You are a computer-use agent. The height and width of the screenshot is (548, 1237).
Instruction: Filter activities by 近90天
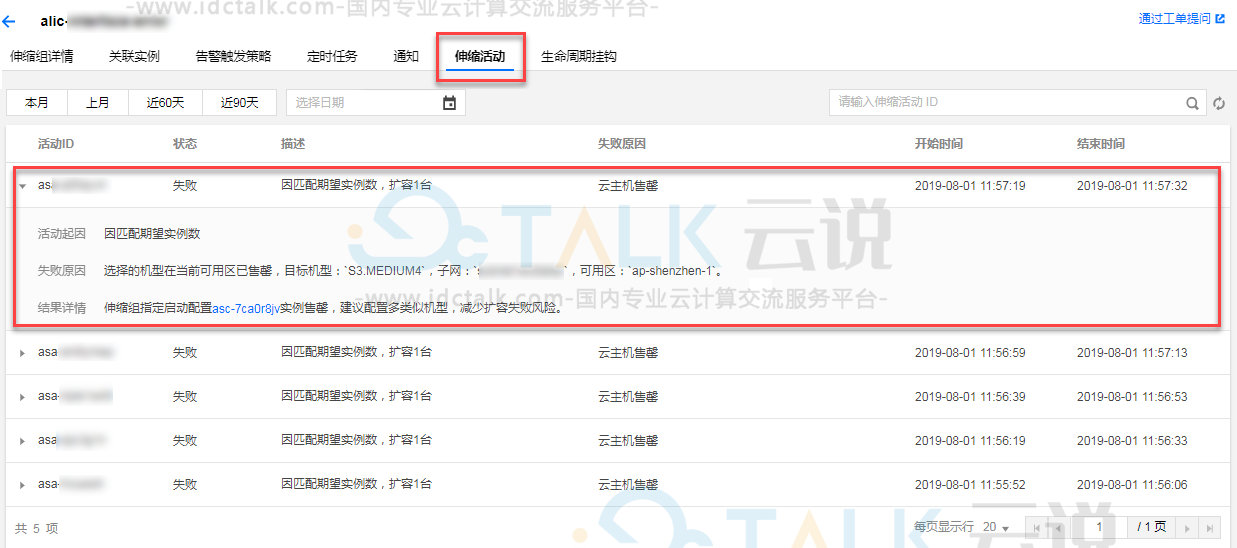click(x=240, y=102)
